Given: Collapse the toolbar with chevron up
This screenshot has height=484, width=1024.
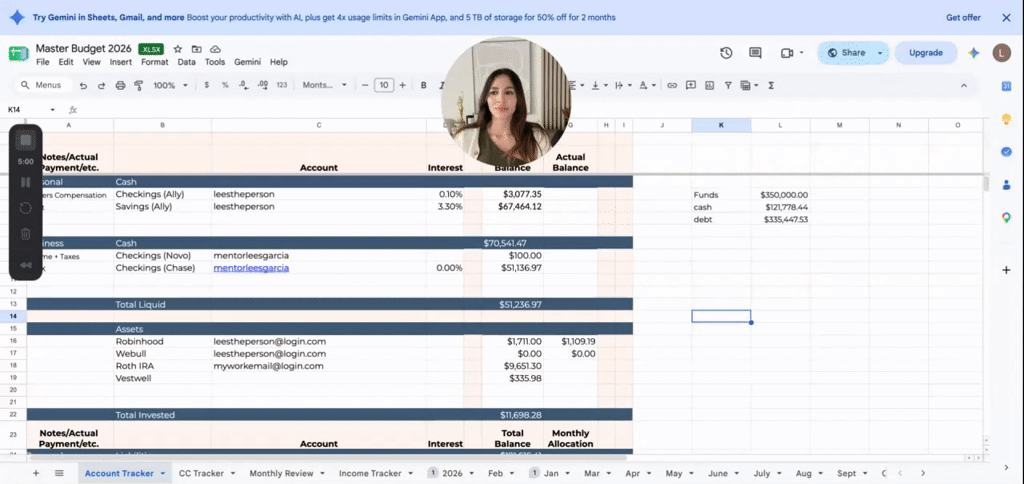Looking at the screenshot, I should (x=964, y=86).
